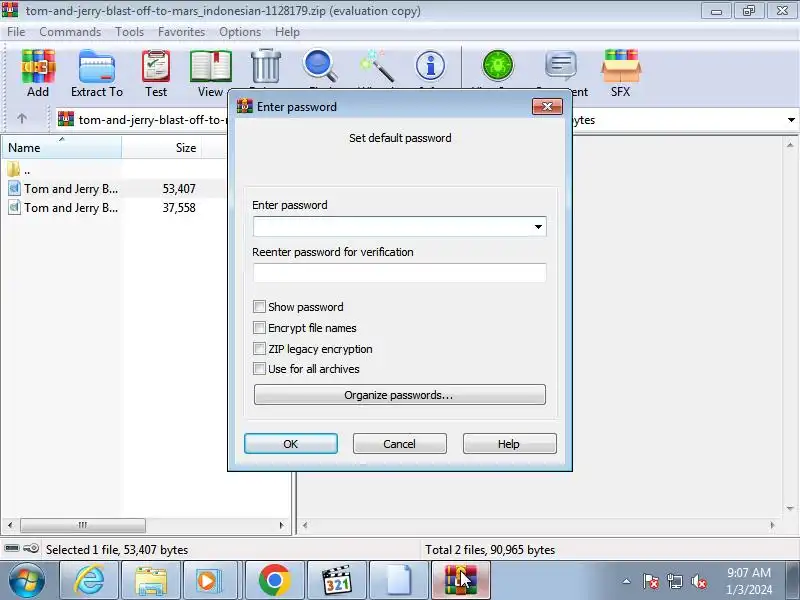Image resolution: width=800 pixels, height=600 pixels.
Task: Click the left pane horizontal scrollbar thumb
Action: (83, 524)
